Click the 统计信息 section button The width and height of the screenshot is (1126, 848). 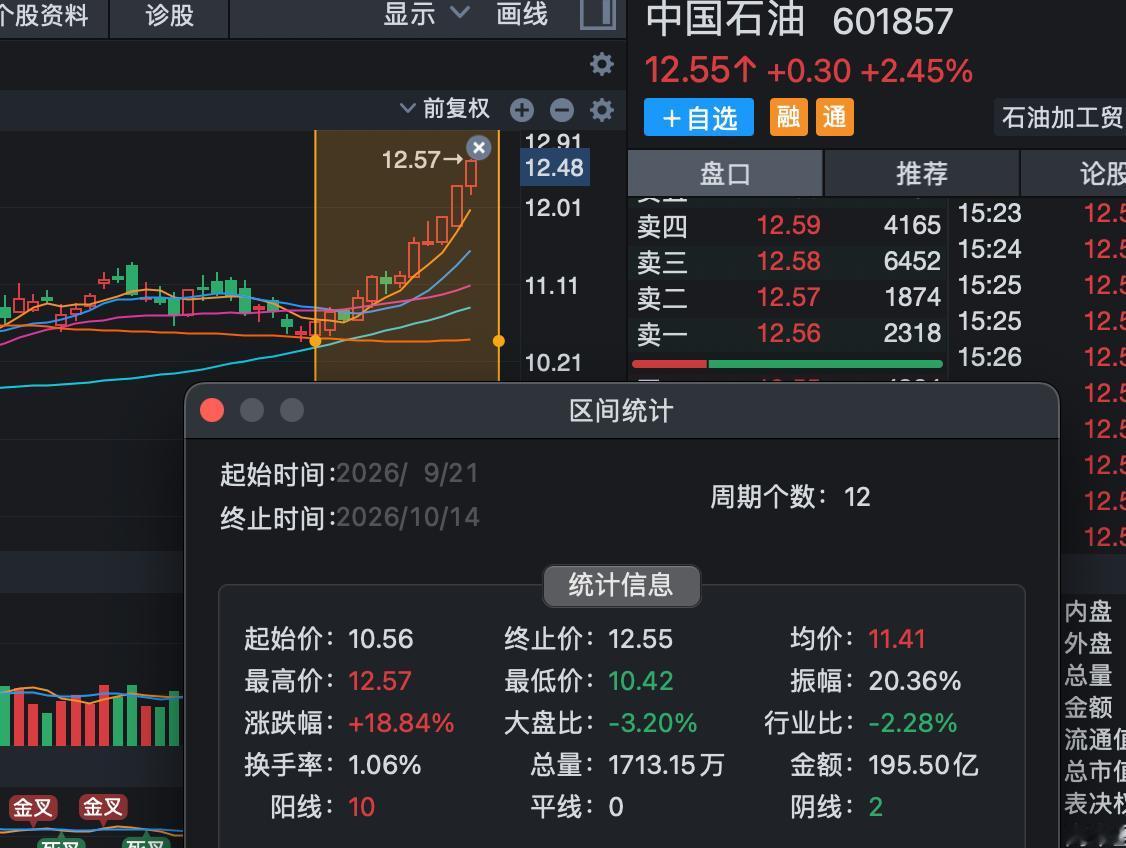coord(621,585)
